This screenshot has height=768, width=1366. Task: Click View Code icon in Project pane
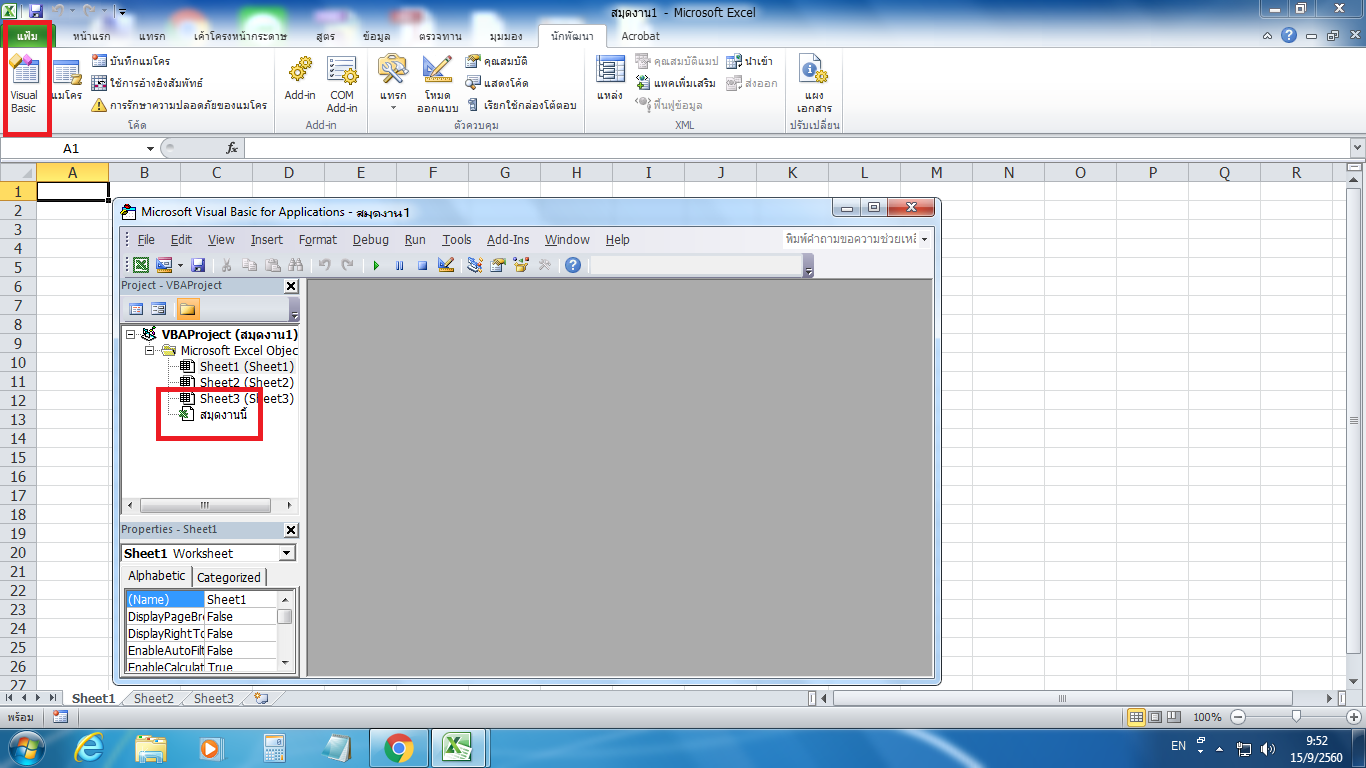136,309
